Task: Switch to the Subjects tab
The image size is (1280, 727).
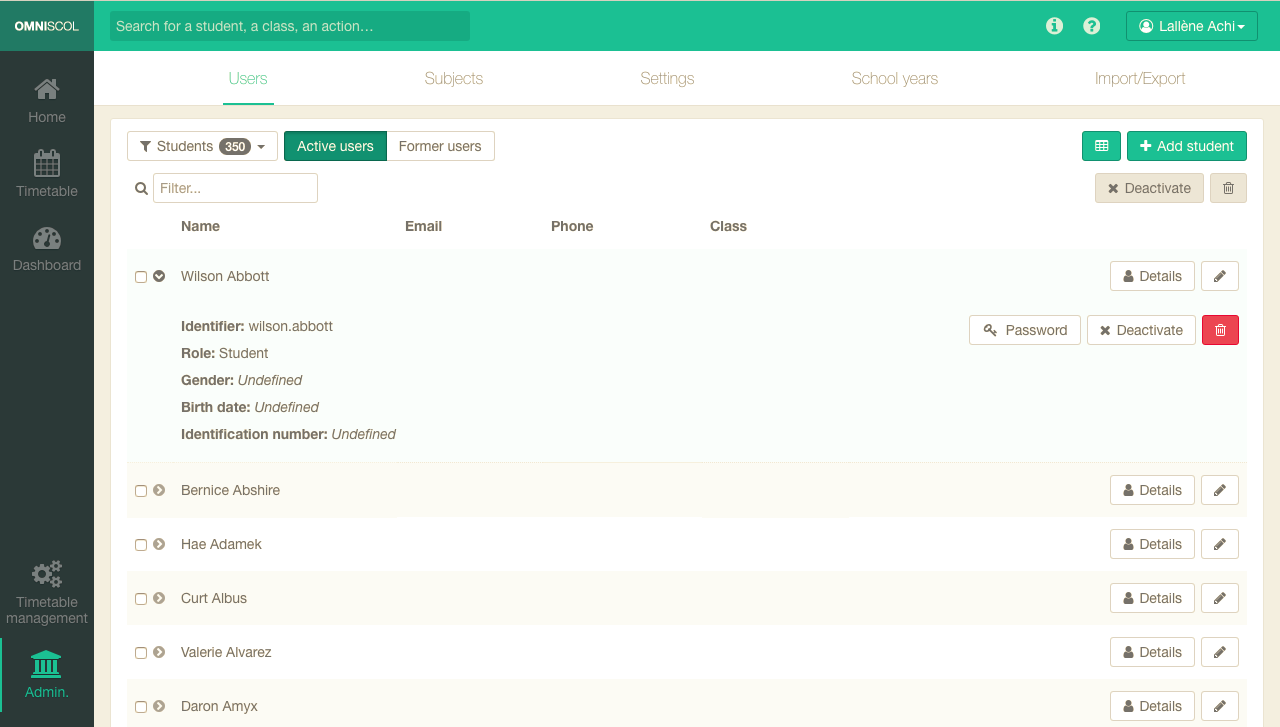Action: (453, 78)
